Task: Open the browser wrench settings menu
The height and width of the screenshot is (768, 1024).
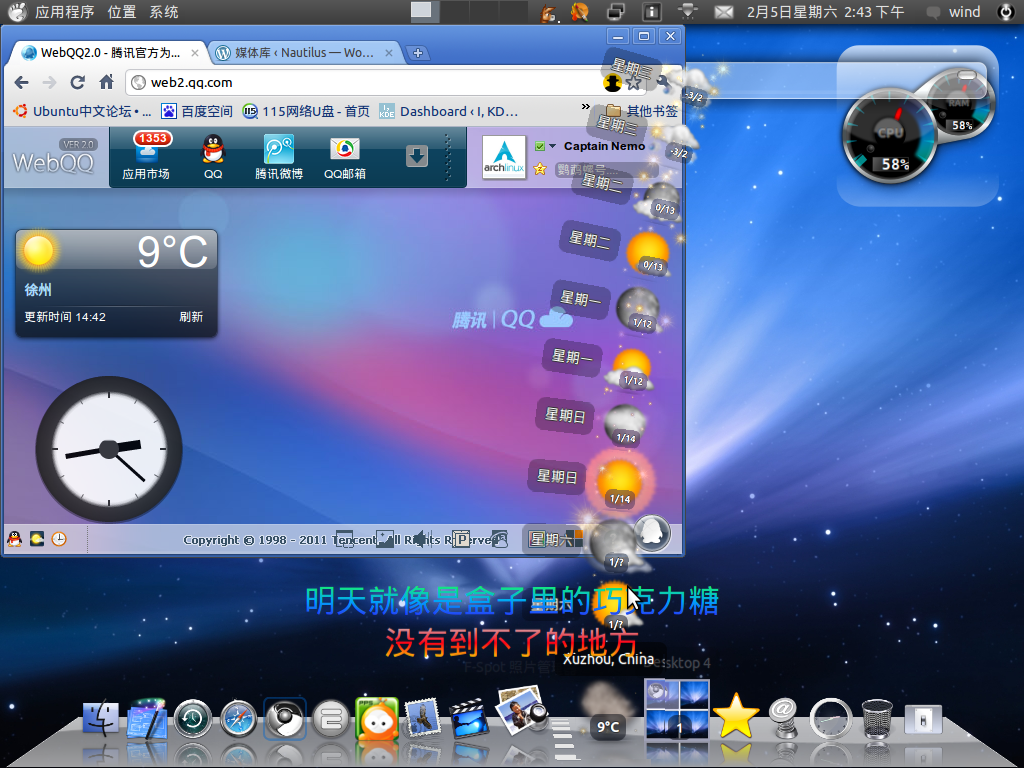Action: click(664, 82)
